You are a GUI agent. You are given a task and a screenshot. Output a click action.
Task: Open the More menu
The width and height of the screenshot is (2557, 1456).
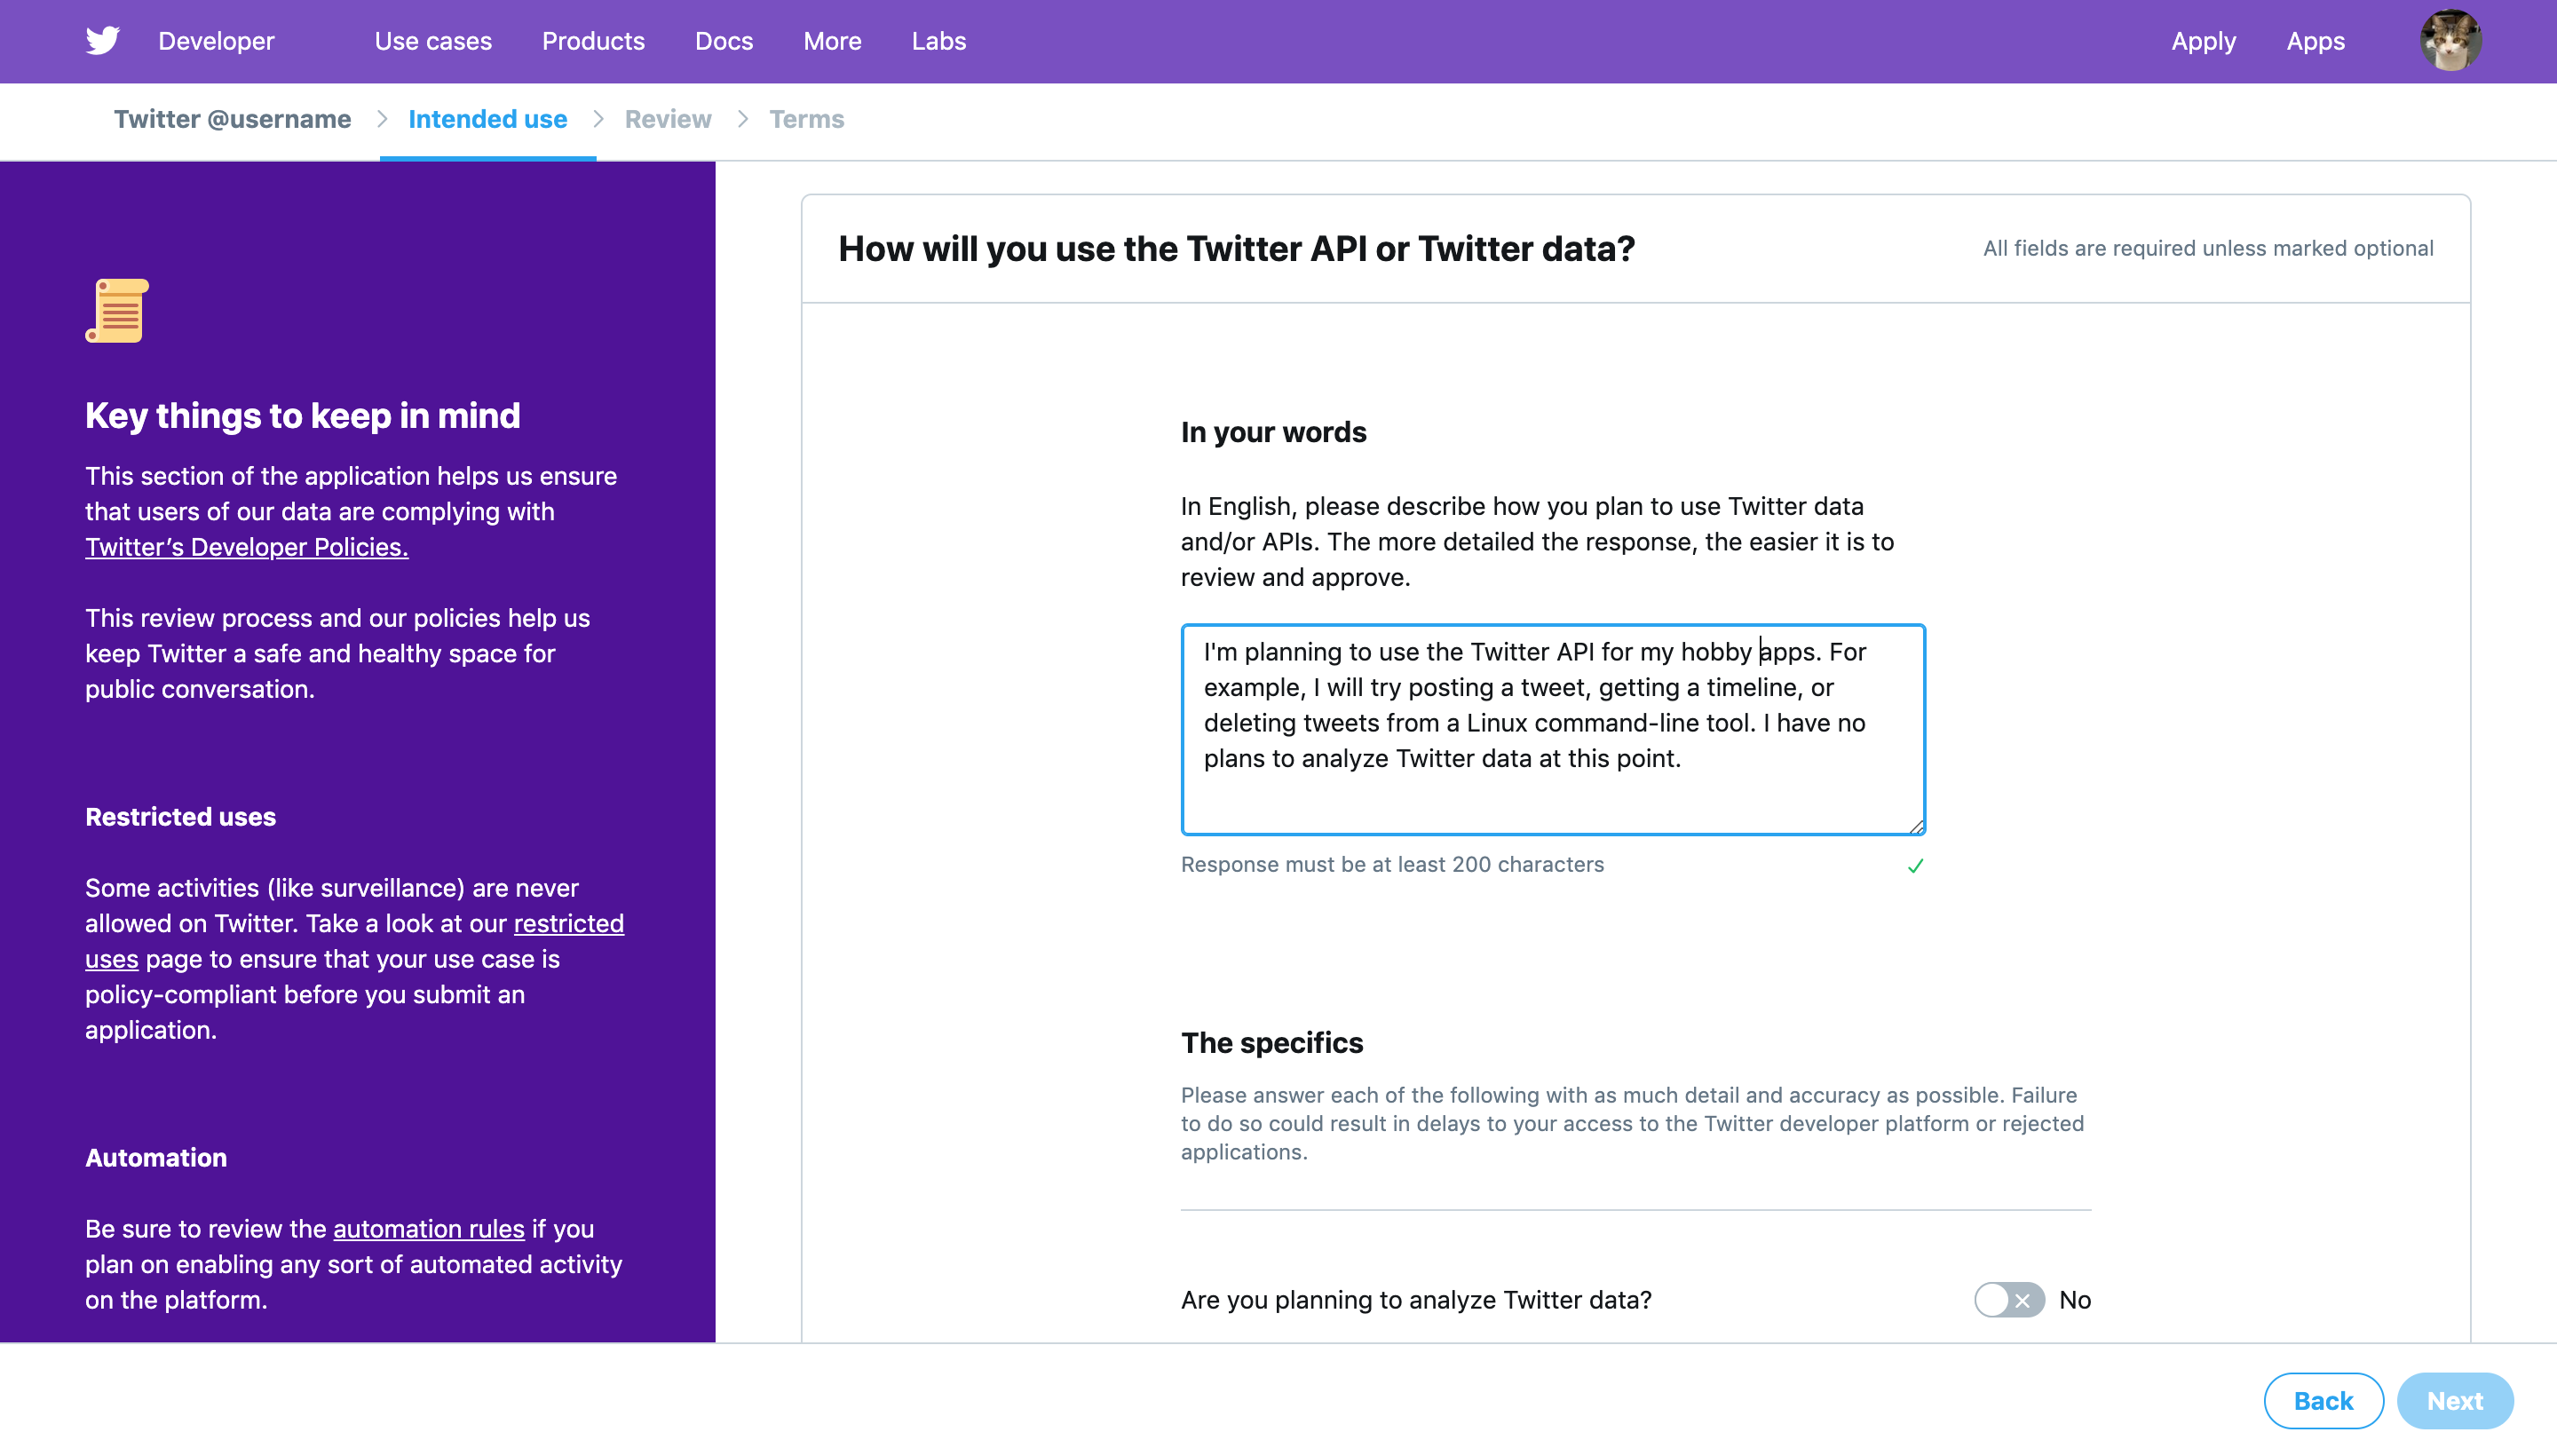(832, 41)
